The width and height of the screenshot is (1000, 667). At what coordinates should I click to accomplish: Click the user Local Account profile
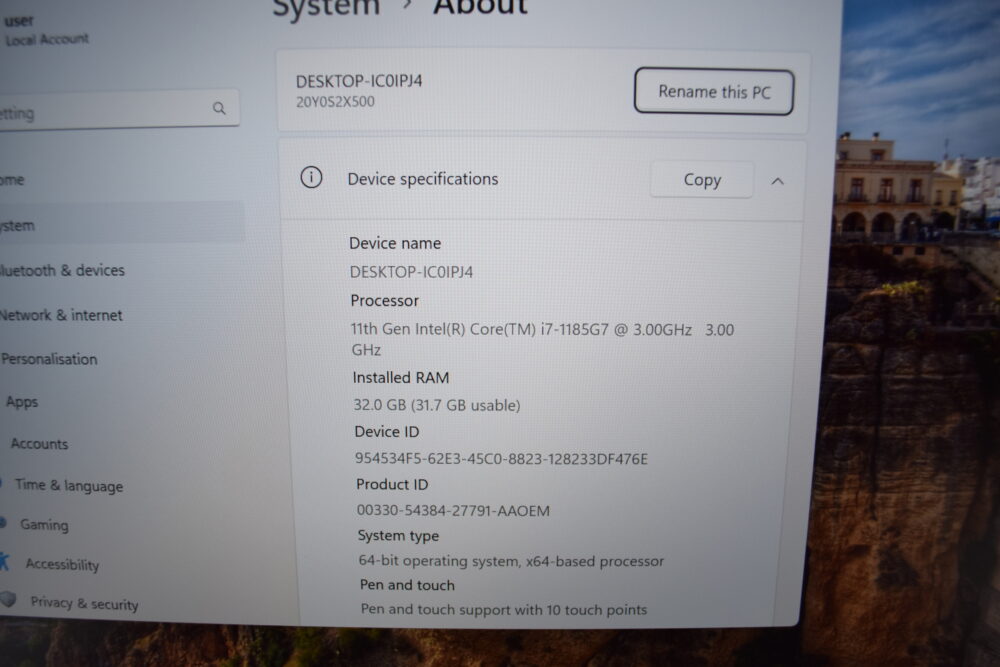pos(46,30)
